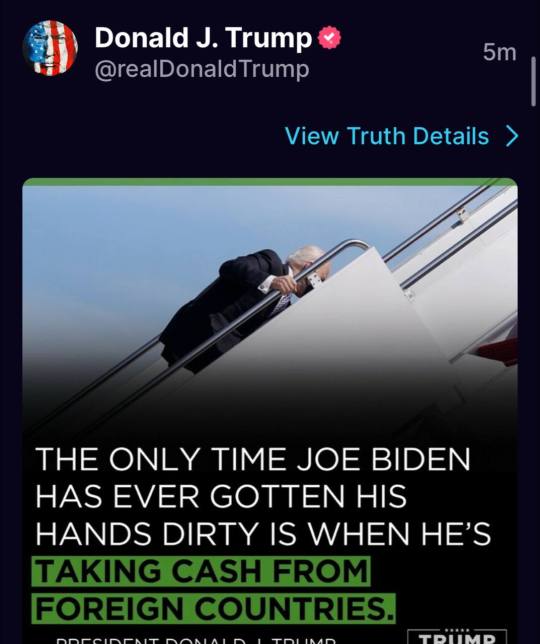The width and height of the screenshot is (540, 644).
Task: Click THE ONLY TIME JOE BIDEN headline
Action: click(x=253, y=459)
